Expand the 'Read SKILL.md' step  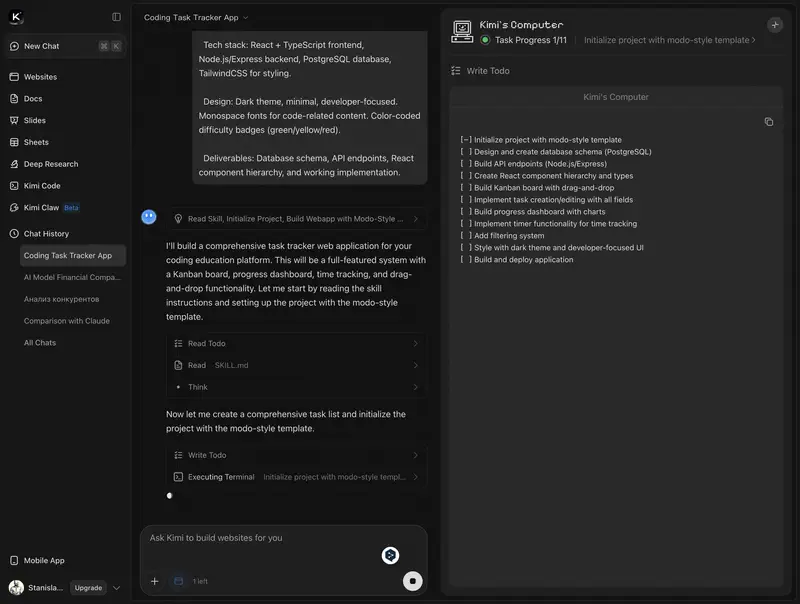coord(295,365)
